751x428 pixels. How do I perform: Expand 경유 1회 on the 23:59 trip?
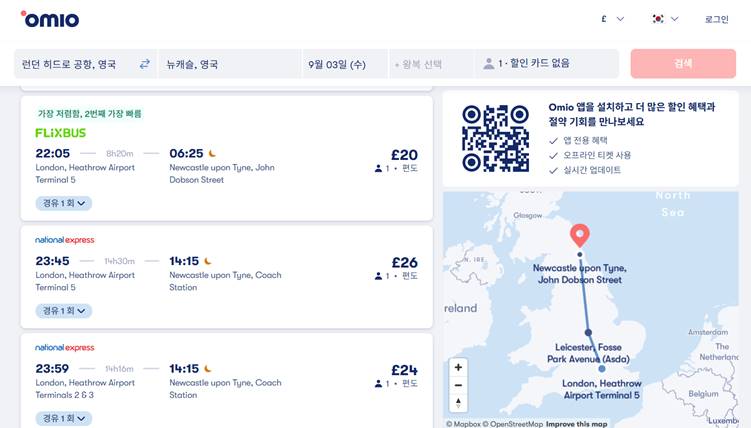tap(64, 418)
